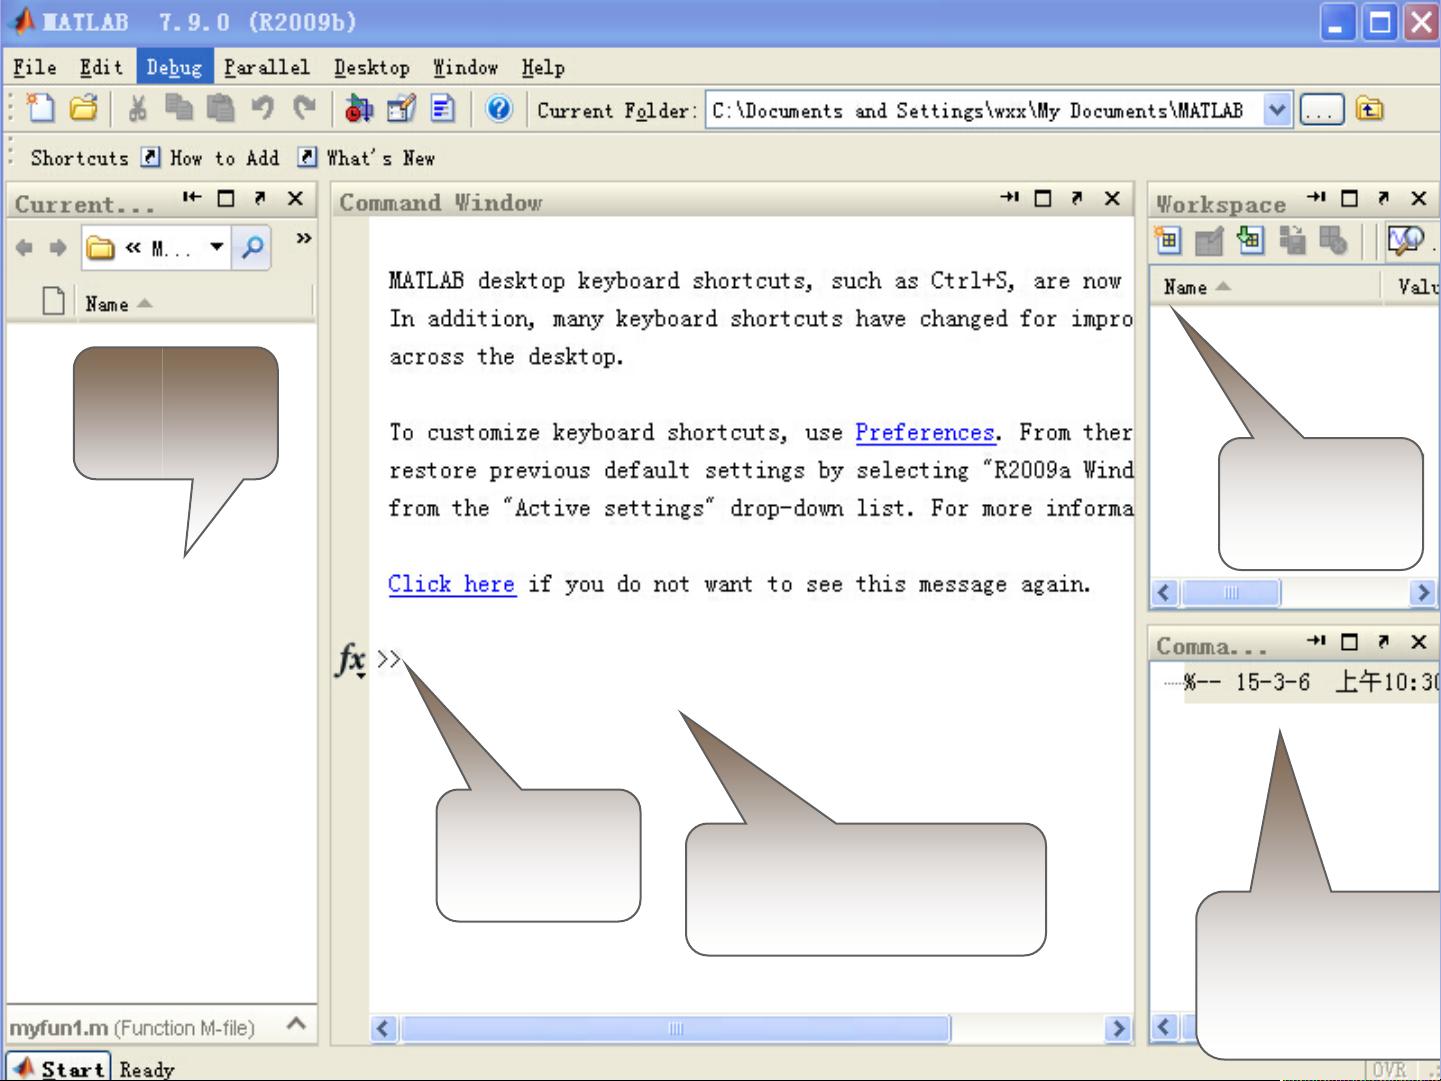Undock the Current Folder panel
The height and width of the screenshot is (1081, 1441).
tap(260, 198)
